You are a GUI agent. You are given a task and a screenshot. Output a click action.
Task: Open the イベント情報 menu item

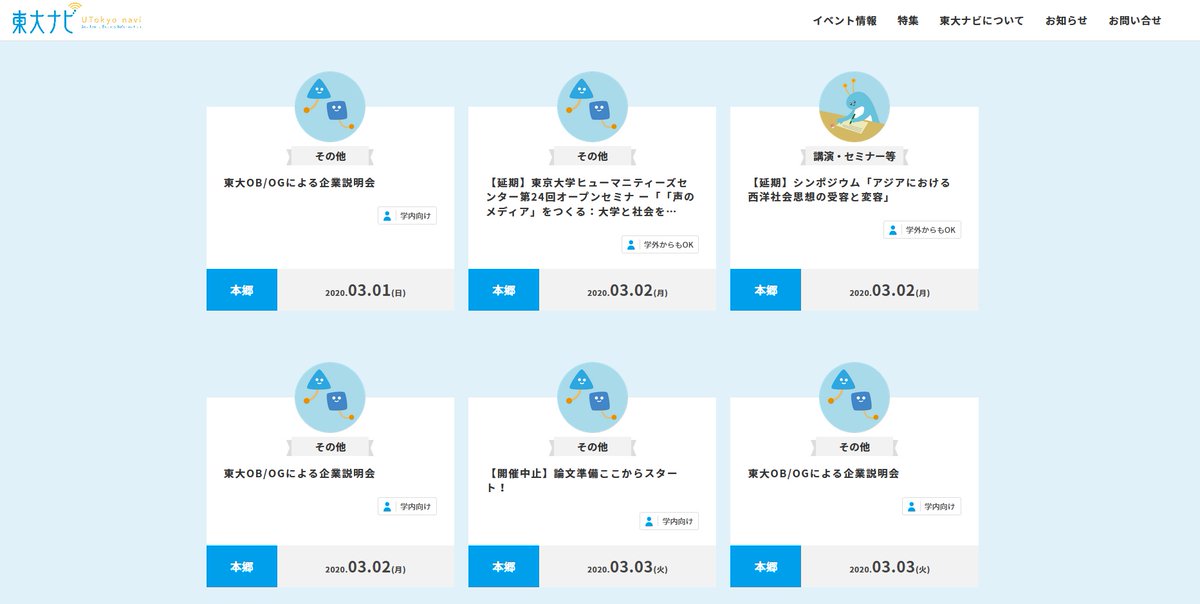[x=844, y=20]
